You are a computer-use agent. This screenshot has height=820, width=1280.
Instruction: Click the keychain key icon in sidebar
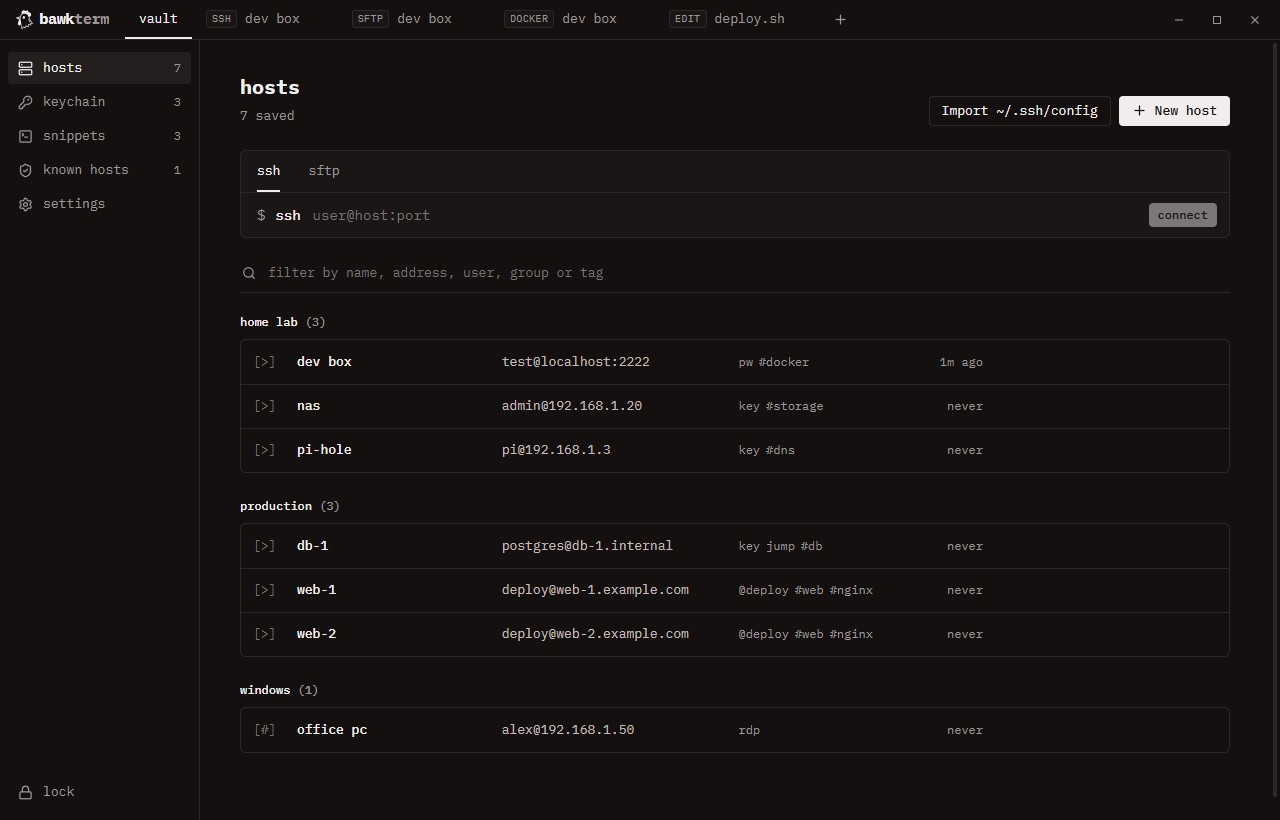pyautogui.click(x=25, y=102)
